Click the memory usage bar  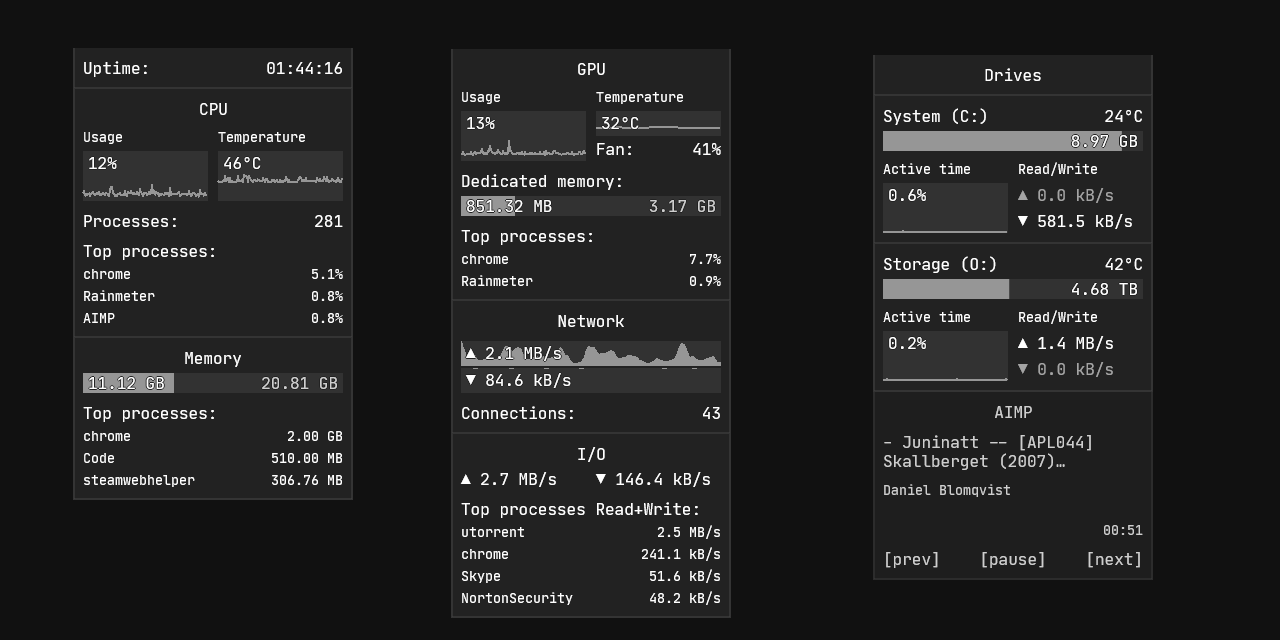click(x=213, y=383)
